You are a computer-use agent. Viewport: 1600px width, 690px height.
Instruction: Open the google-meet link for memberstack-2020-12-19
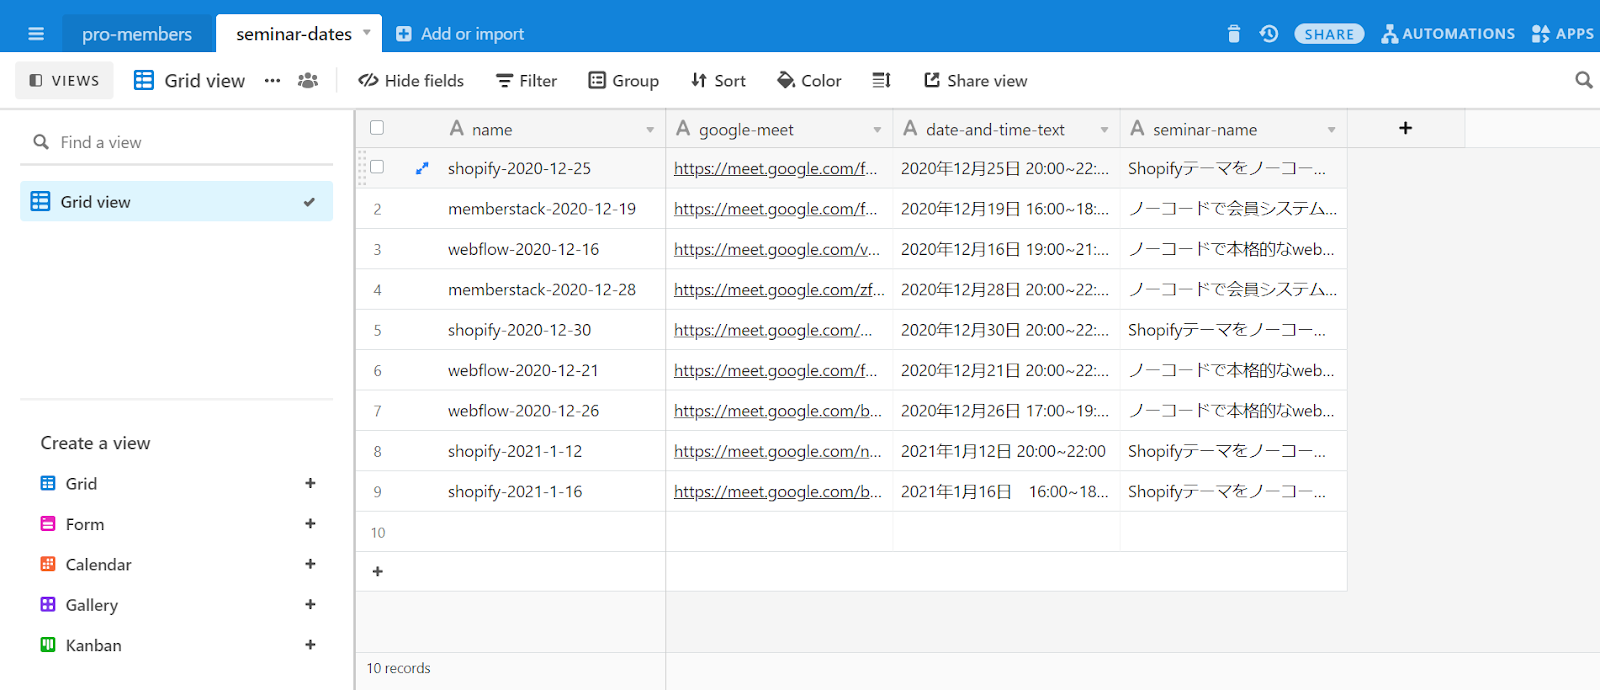775,209
